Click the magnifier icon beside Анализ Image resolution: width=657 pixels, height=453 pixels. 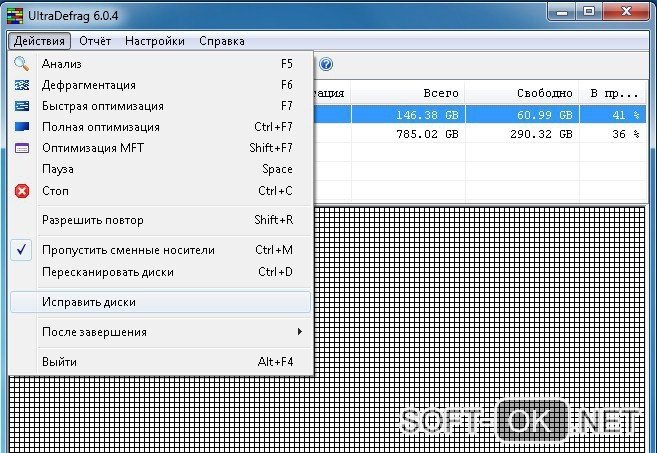(x=21, y=64)
